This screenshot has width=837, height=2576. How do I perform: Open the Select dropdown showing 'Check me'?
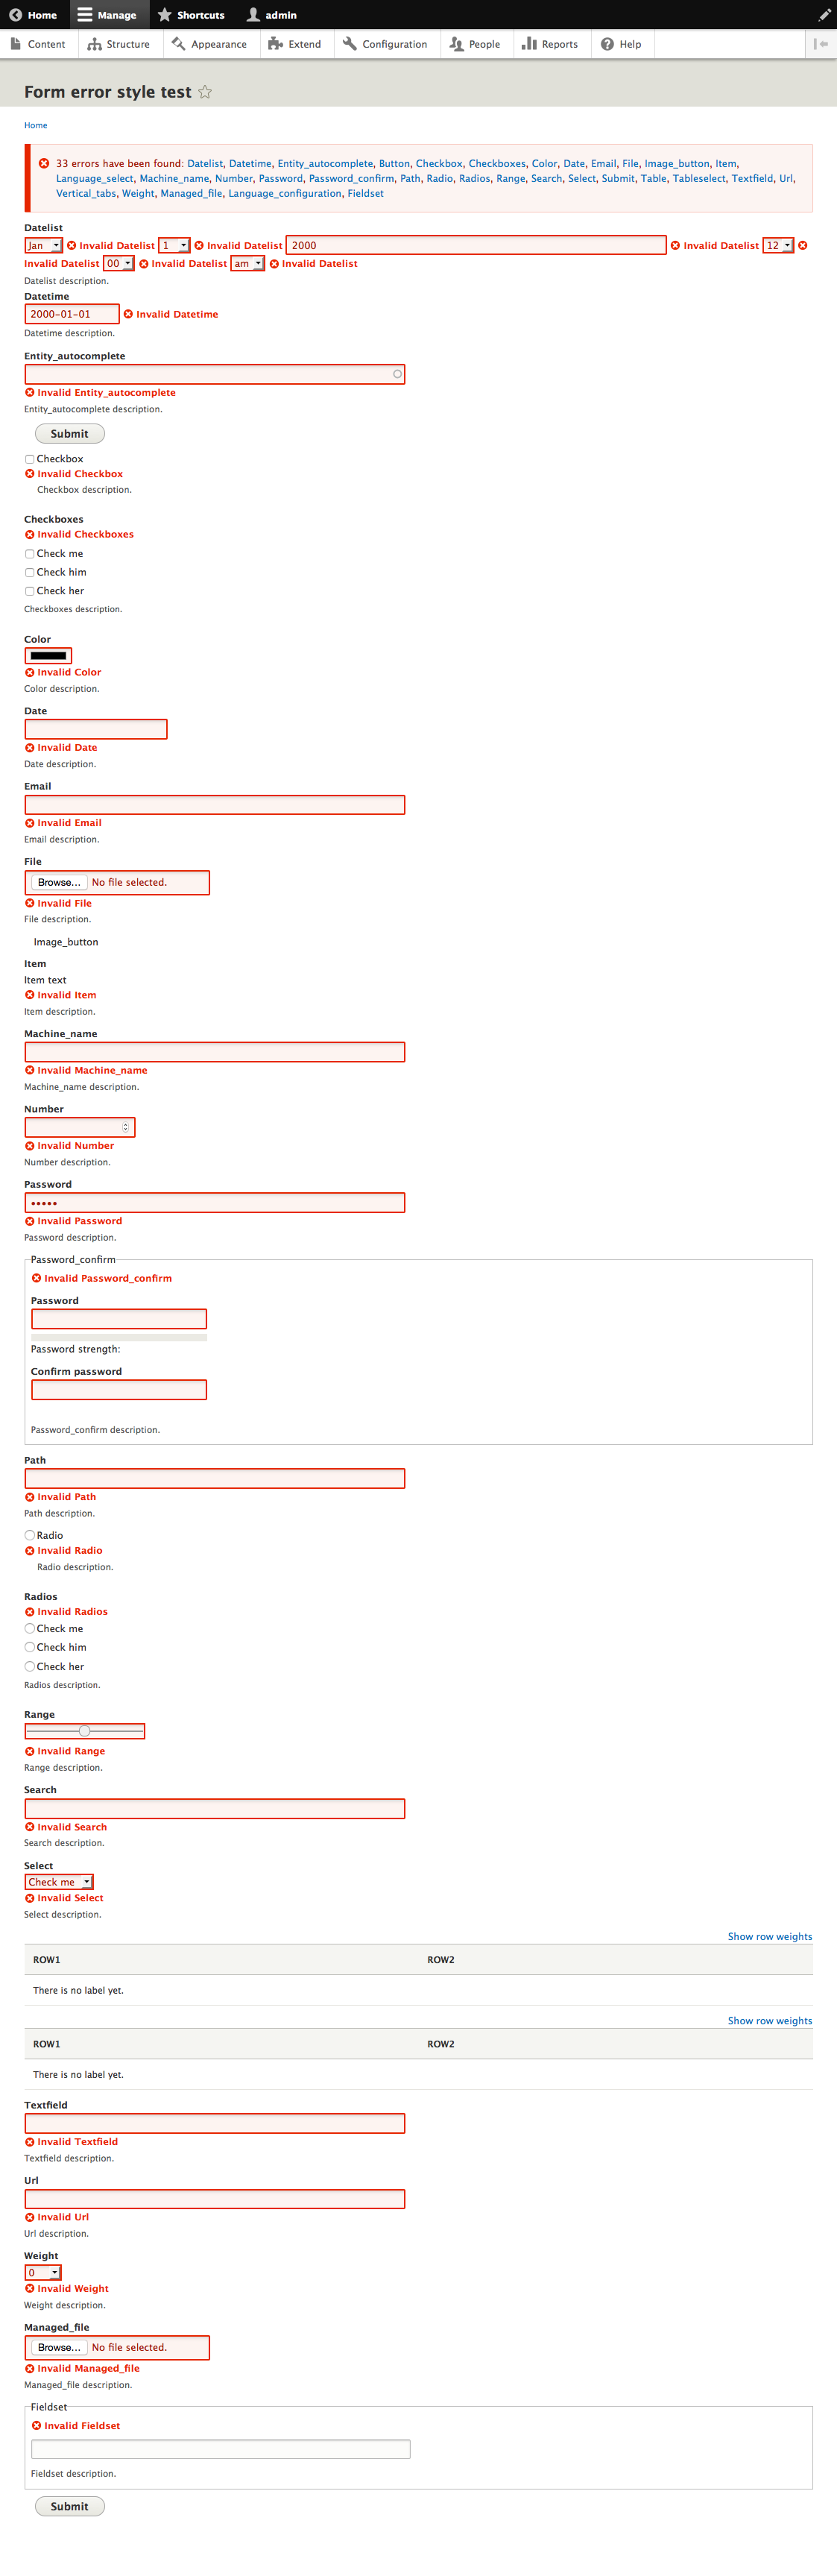coord(58,1881)
